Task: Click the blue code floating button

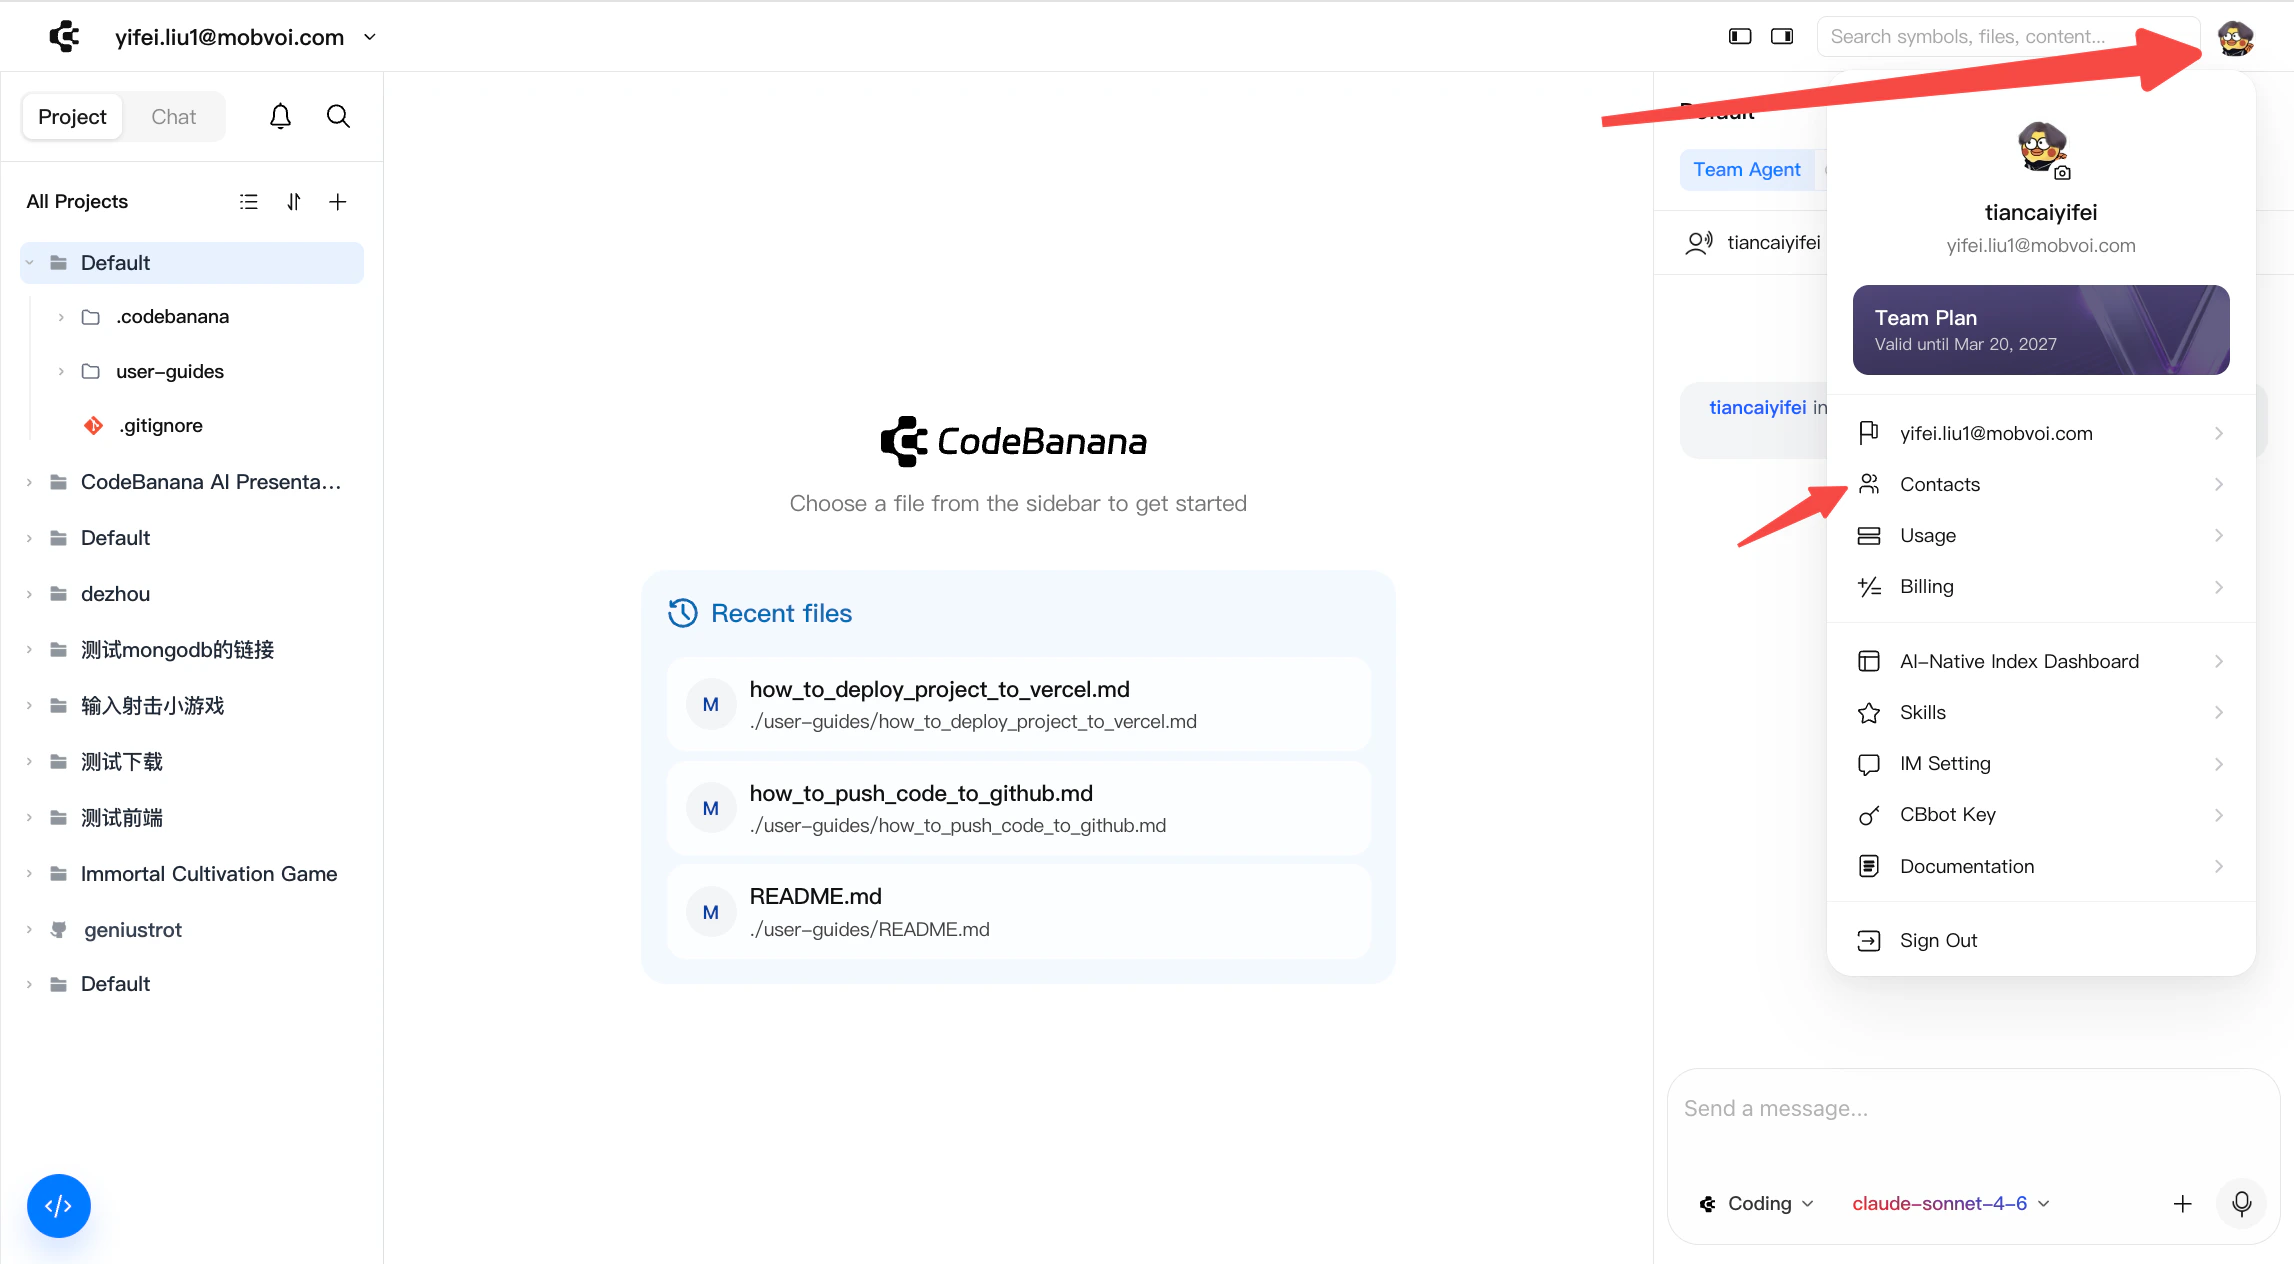Action: point(59,1206)
